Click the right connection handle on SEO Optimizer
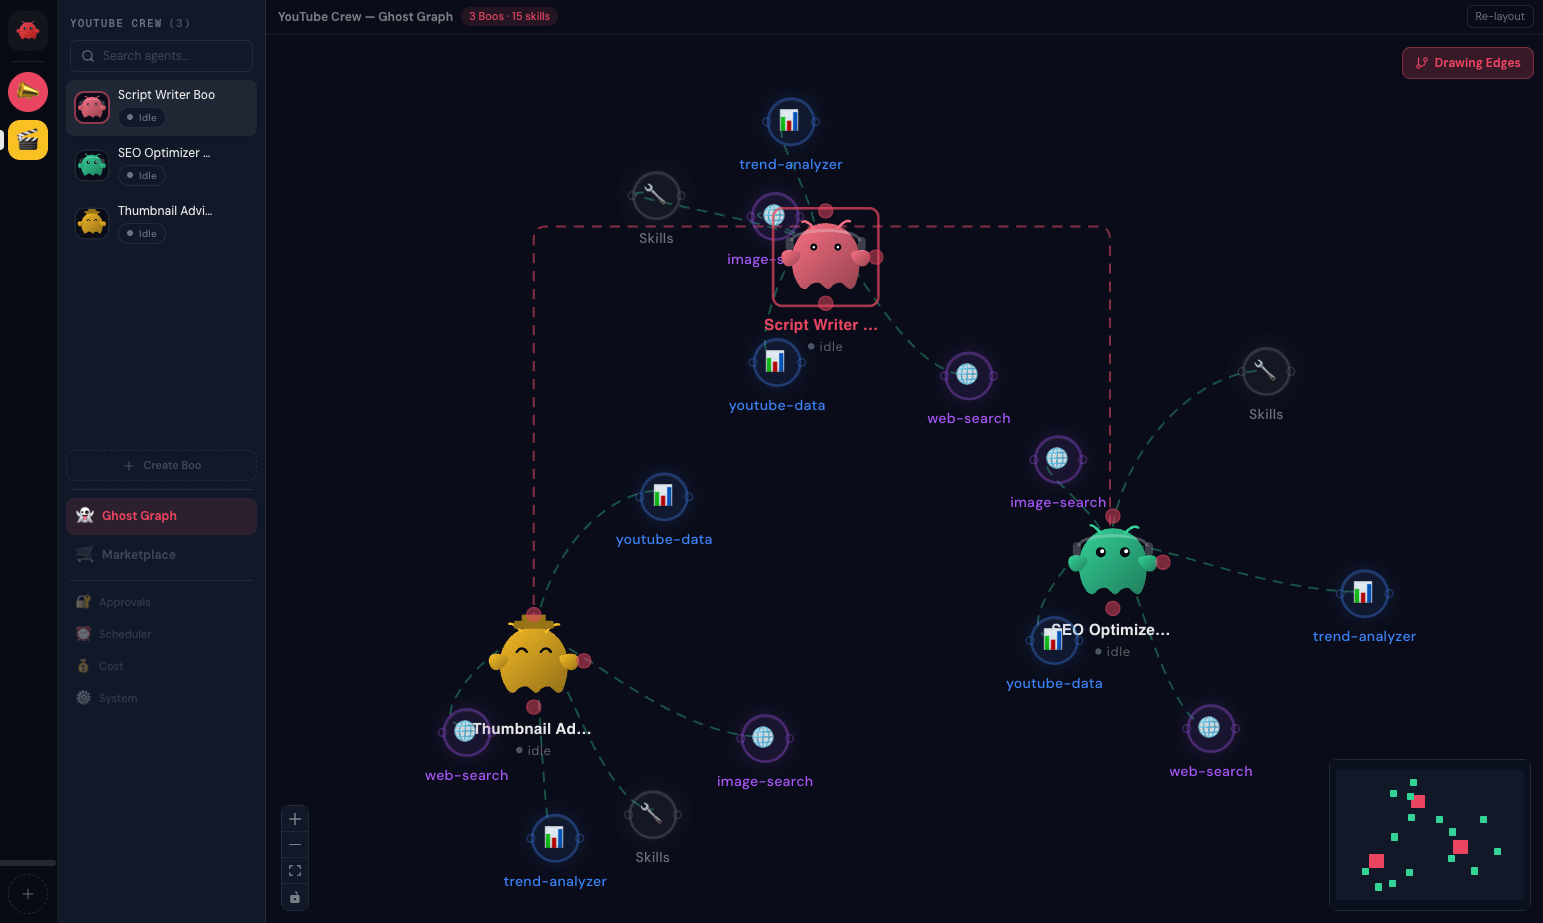 [1163, 562]
